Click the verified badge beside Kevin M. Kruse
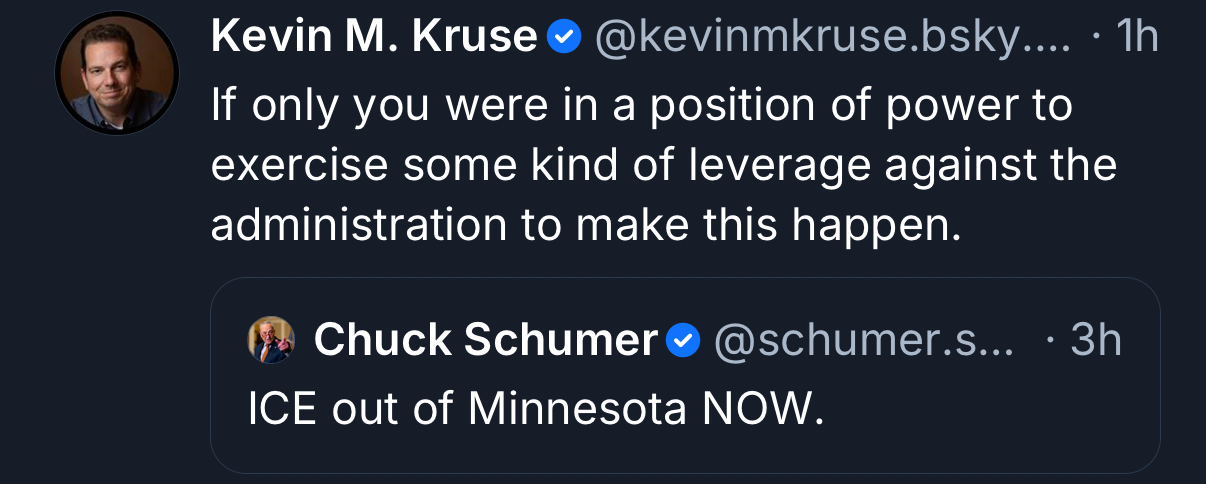The image size is (1206, 484). [x=566, y=38]
